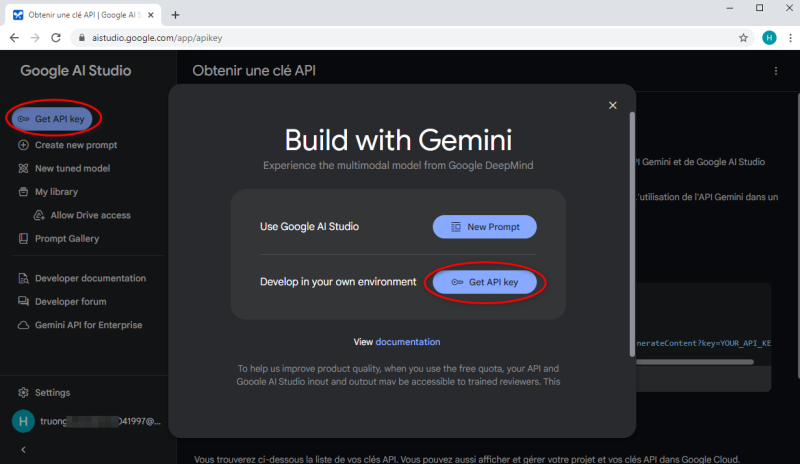Screen dimensions: 800x464
Task: Open My library in the sidebar
Action: tap(56, 192)
